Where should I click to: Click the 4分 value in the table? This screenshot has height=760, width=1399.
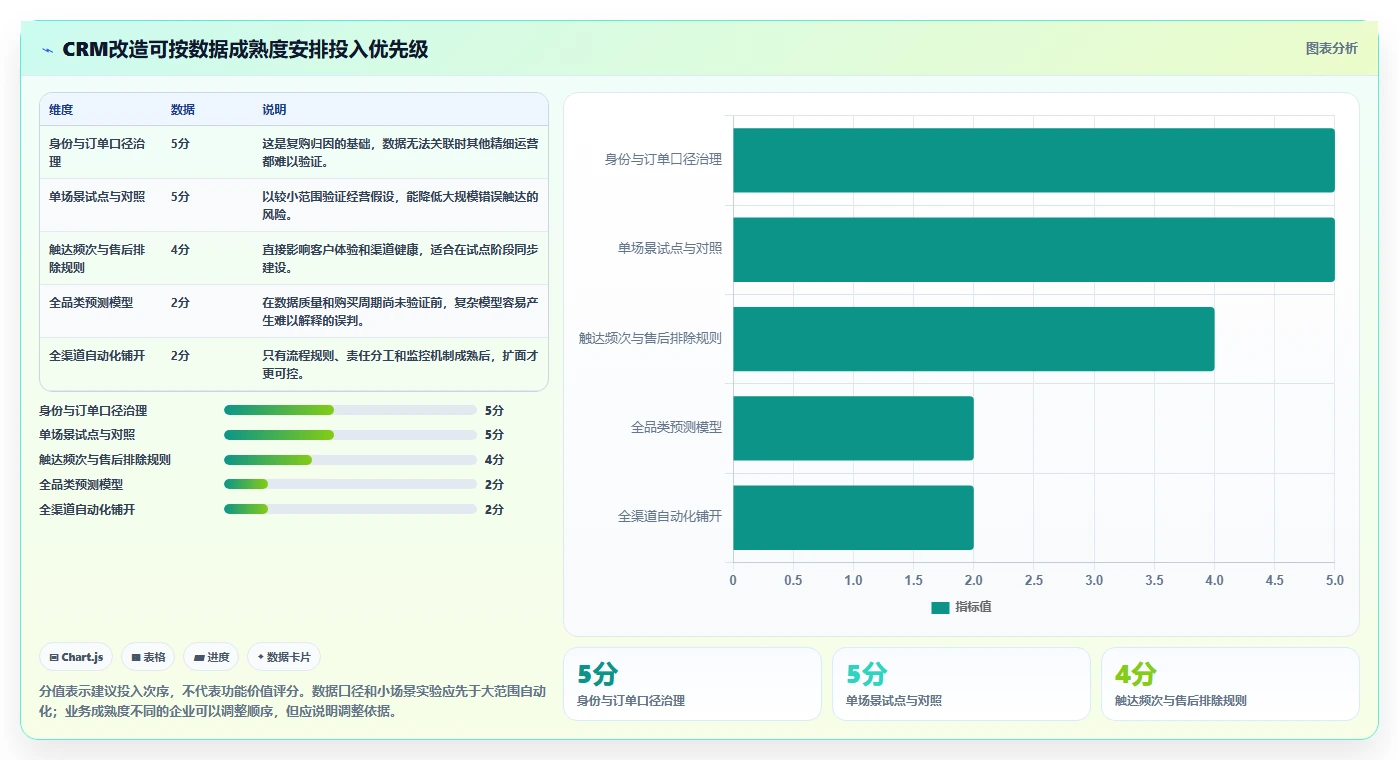click(x=180, y=250)
